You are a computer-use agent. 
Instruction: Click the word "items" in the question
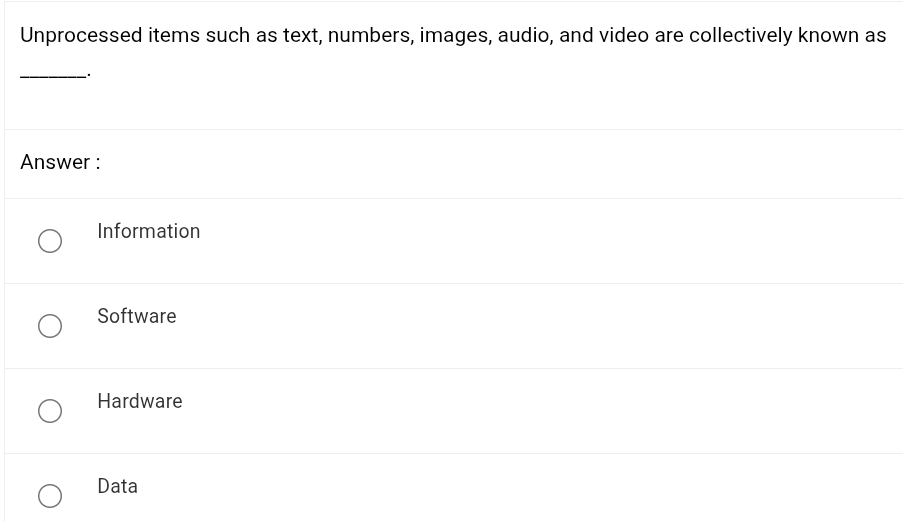(173, 35)
